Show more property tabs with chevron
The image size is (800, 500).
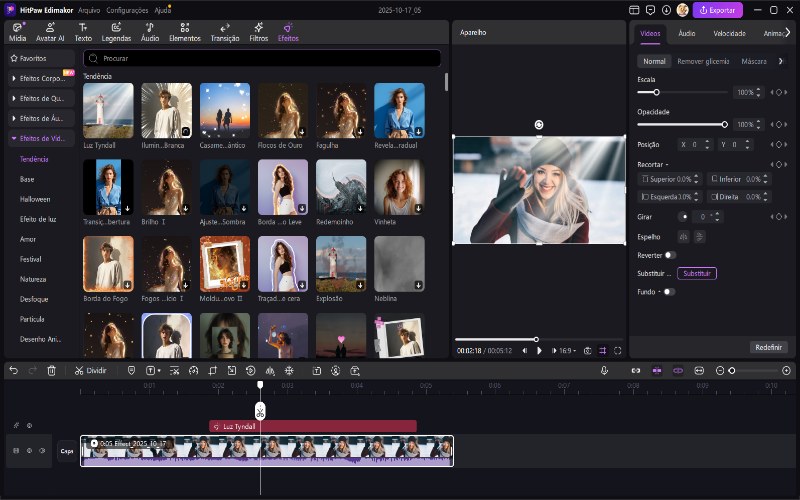(788, 33)
